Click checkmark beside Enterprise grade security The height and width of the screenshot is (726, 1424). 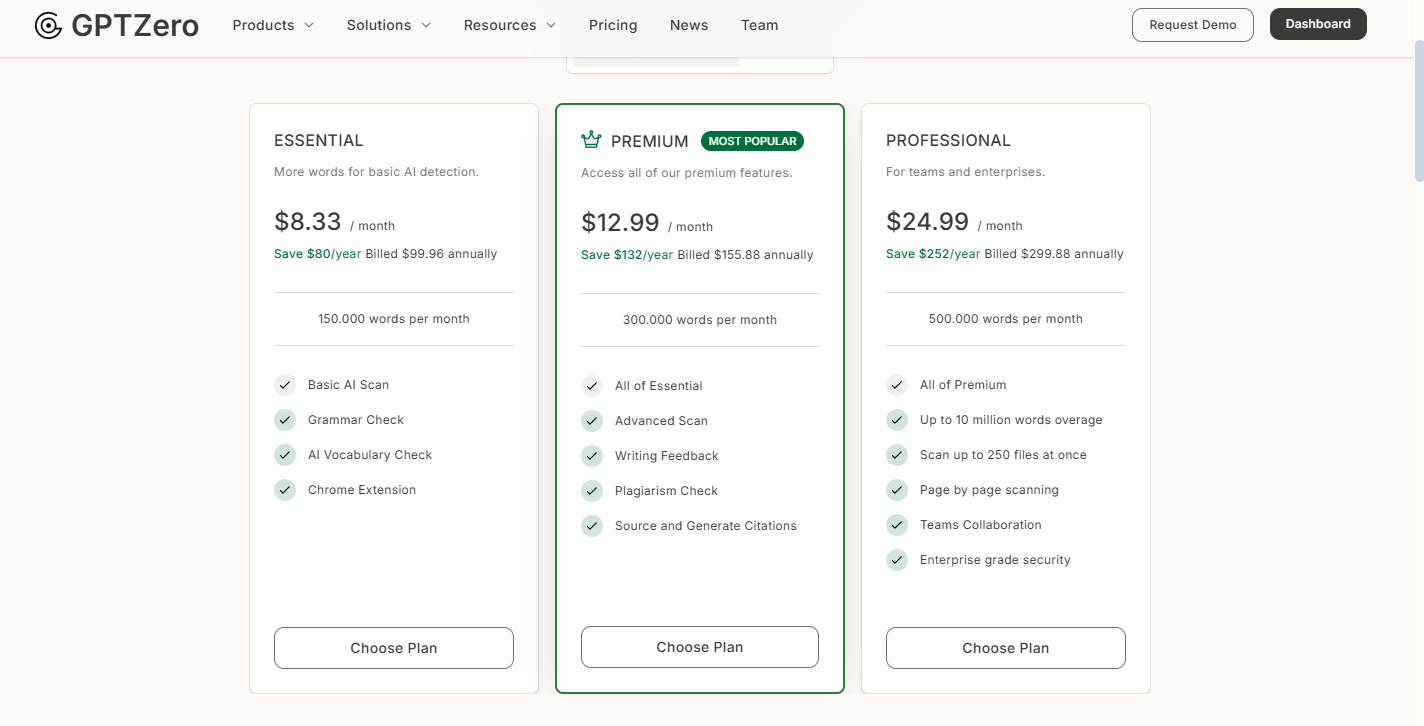(897, 560)
